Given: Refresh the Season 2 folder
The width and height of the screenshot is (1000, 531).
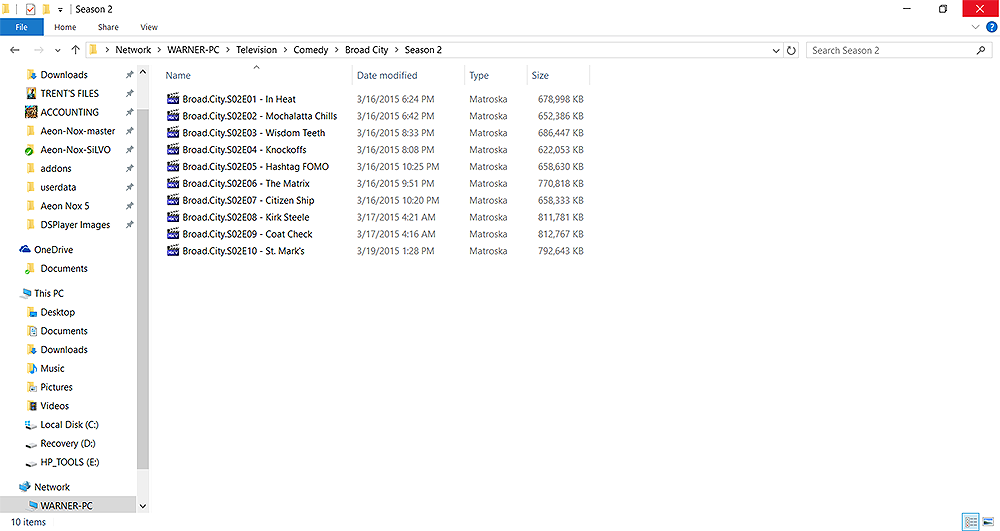Looking at the screenshot, I should 791,50.
